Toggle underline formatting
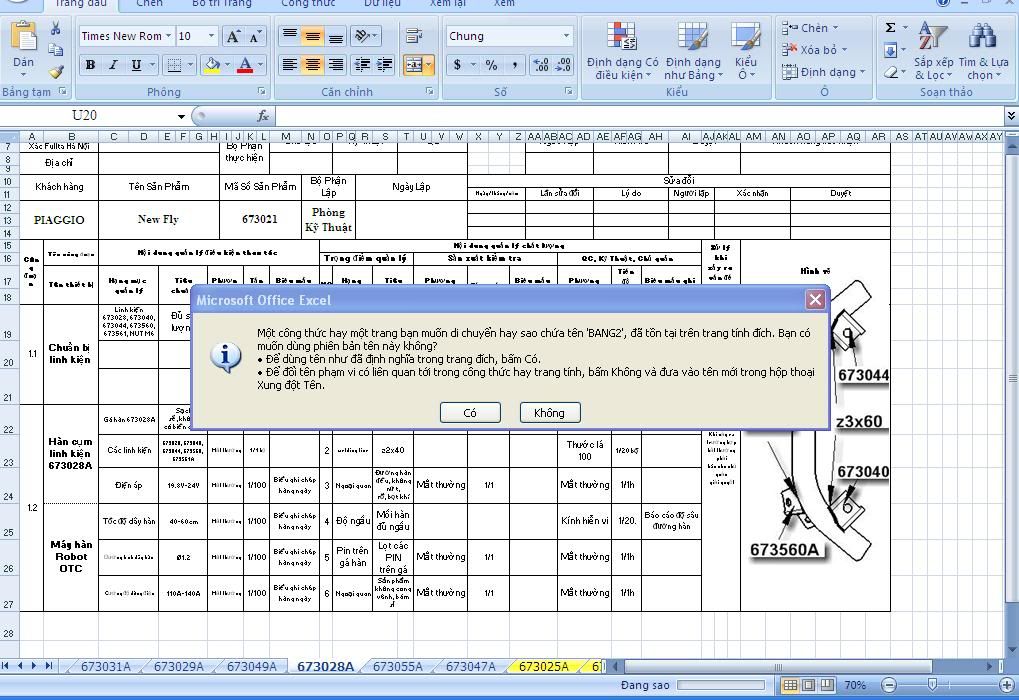This screenshot has height=700, width=1019. click(x=136, y=64)
